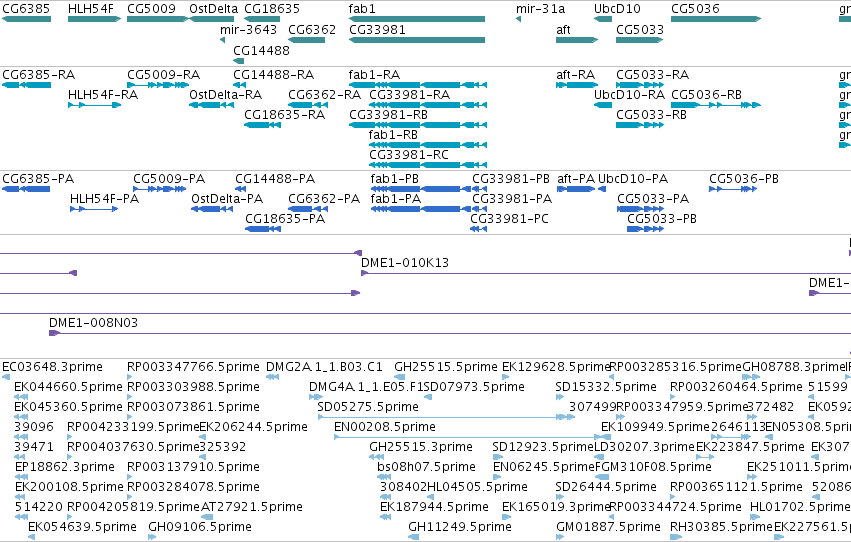The height and width of the screenshot is (542, 851).
Task: Click the aft-RA transcript label
Action: coord(576,74)
